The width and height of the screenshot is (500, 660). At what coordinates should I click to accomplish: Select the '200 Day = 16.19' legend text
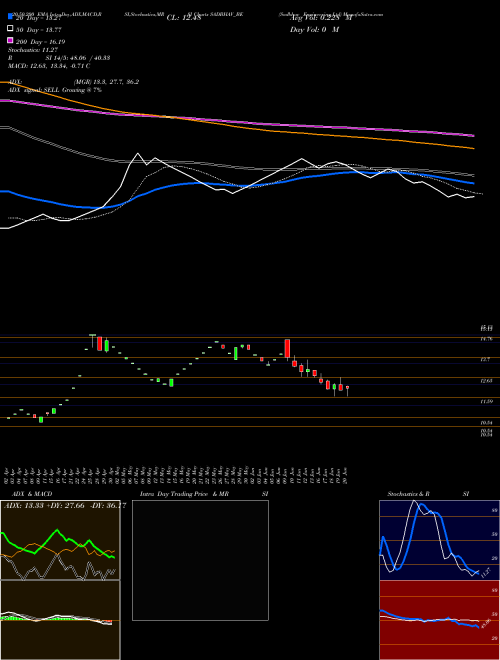click(40, 42)
